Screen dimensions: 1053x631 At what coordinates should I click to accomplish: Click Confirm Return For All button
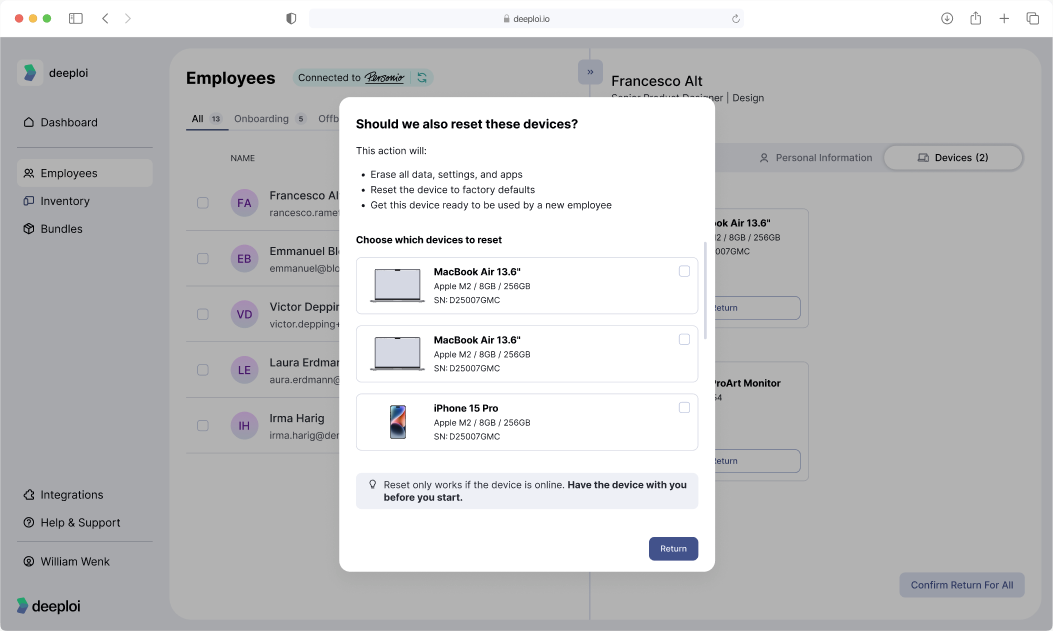tap(962, 585)
